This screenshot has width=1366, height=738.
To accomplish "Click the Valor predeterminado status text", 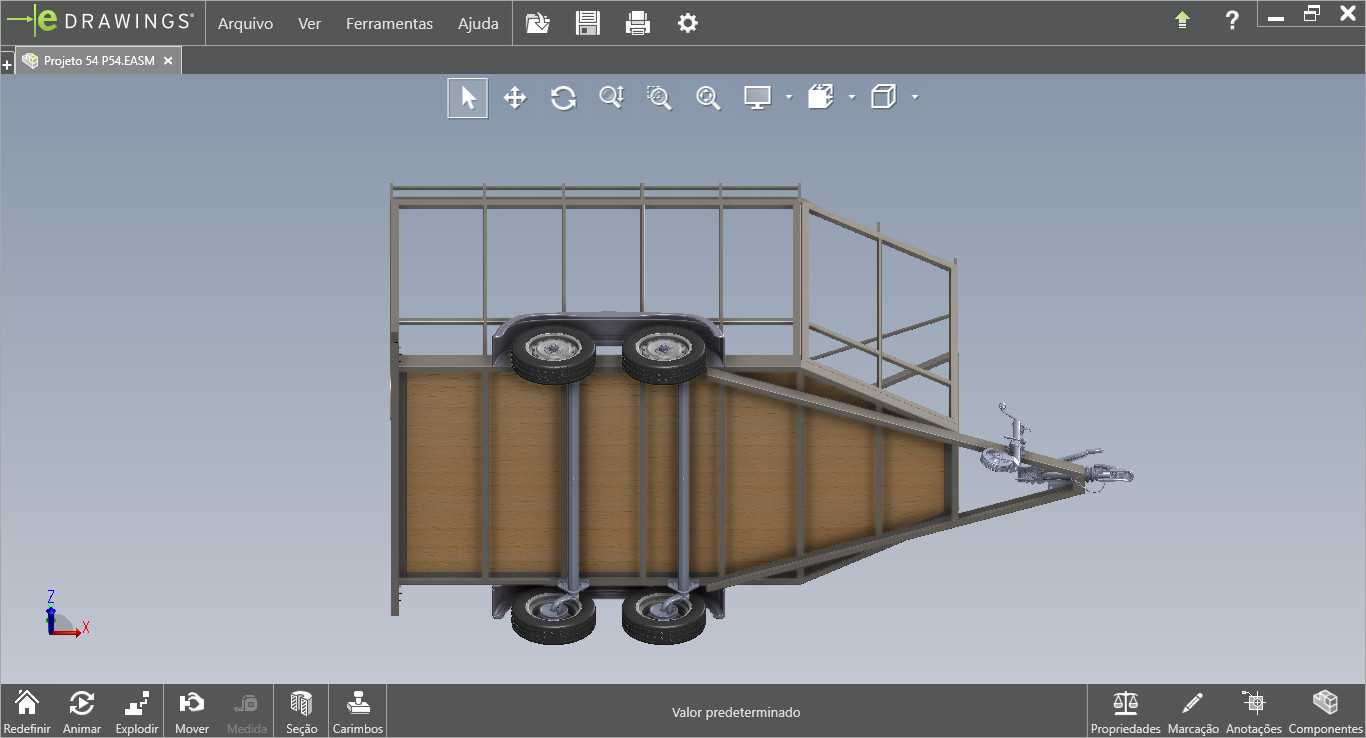I will [736, 713].
